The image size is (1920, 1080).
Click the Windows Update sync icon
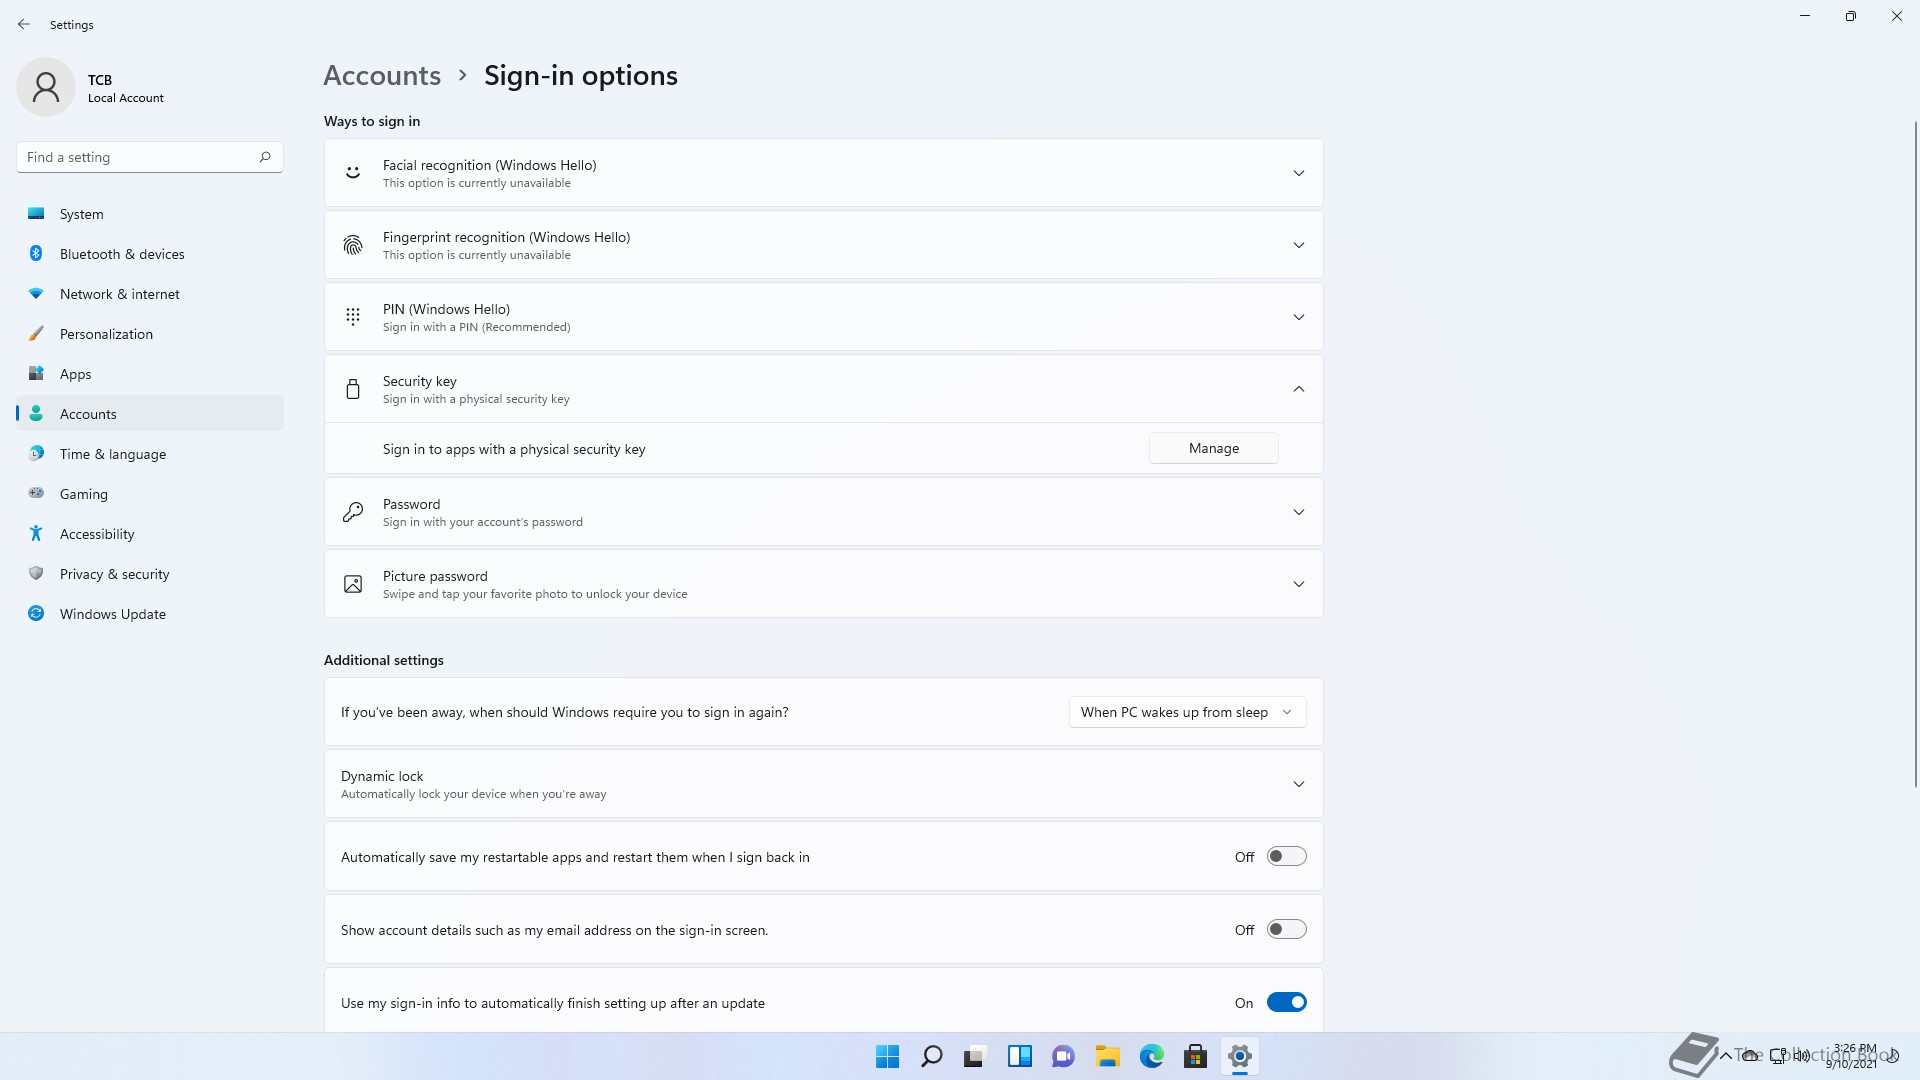36,613
